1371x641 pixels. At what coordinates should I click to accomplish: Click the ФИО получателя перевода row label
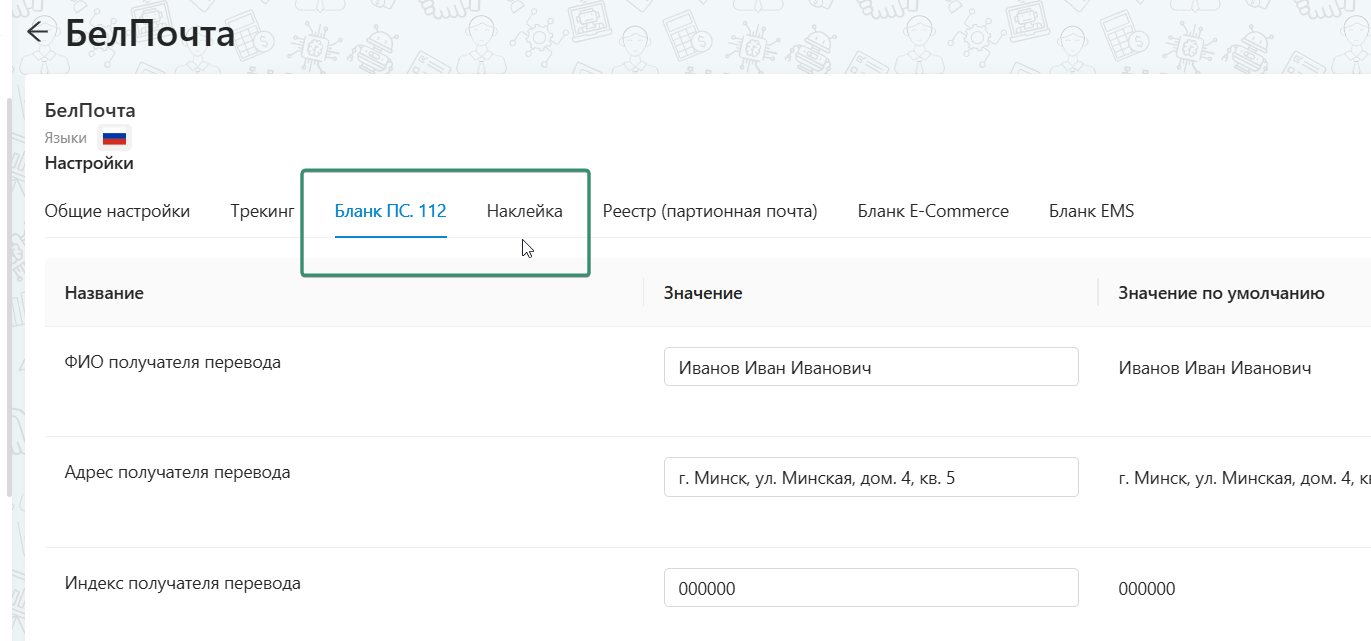coord(173,362)
